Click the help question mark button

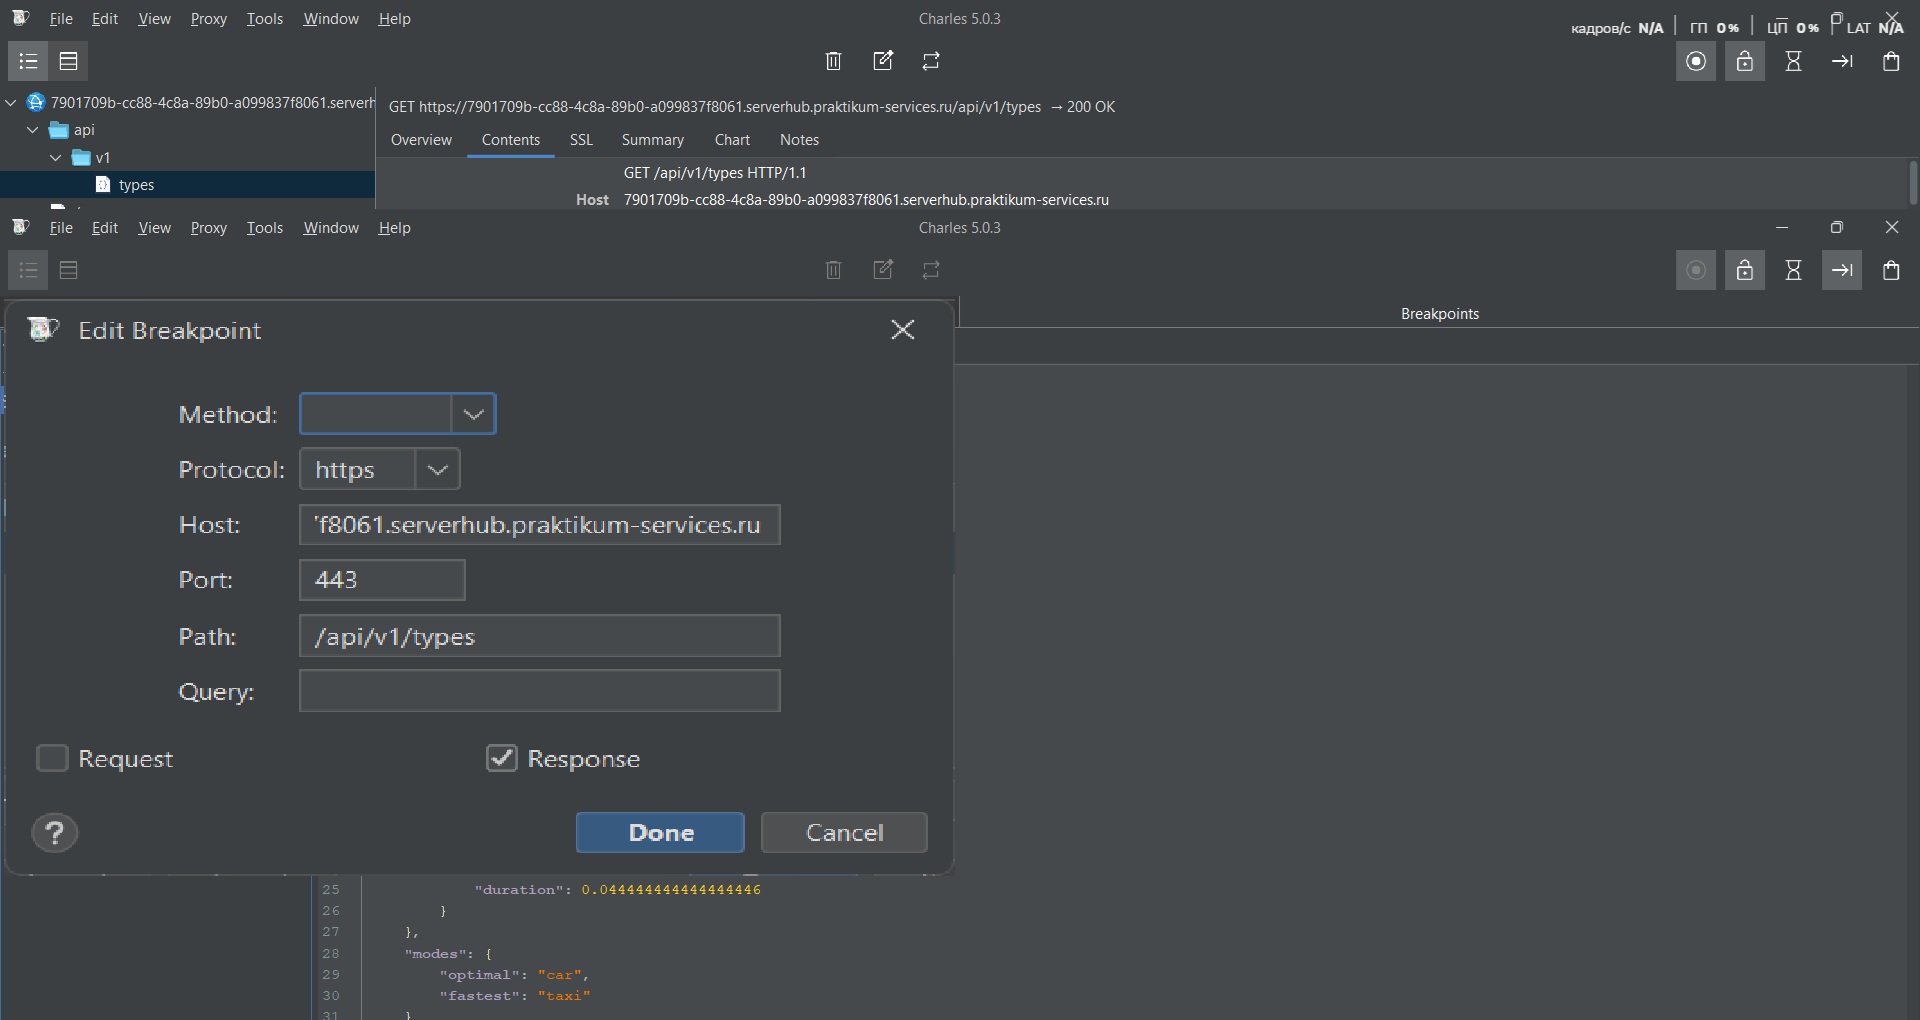tap(55, 832)
